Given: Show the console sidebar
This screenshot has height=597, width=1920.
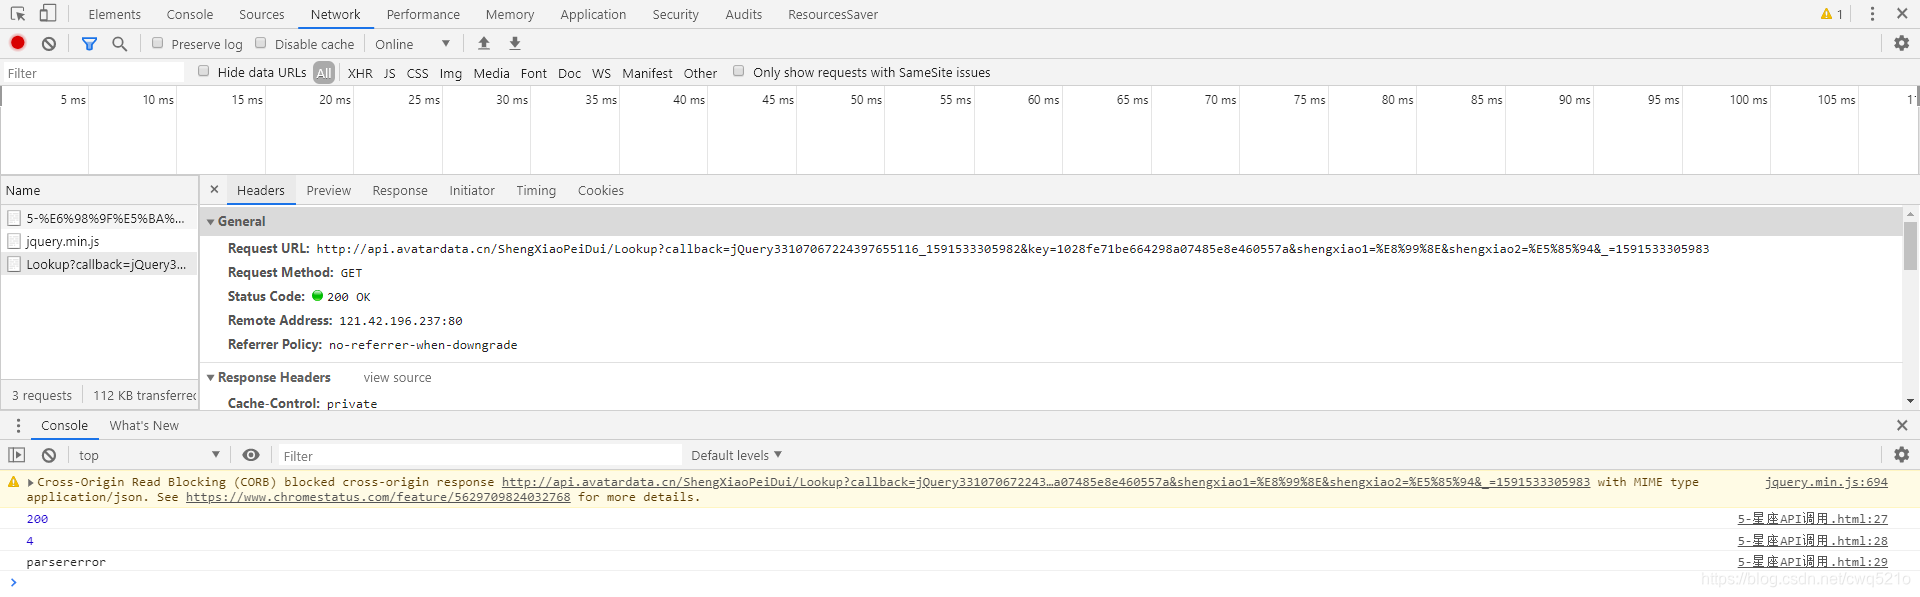Looking at the screenshot, I should coord(17,455).
